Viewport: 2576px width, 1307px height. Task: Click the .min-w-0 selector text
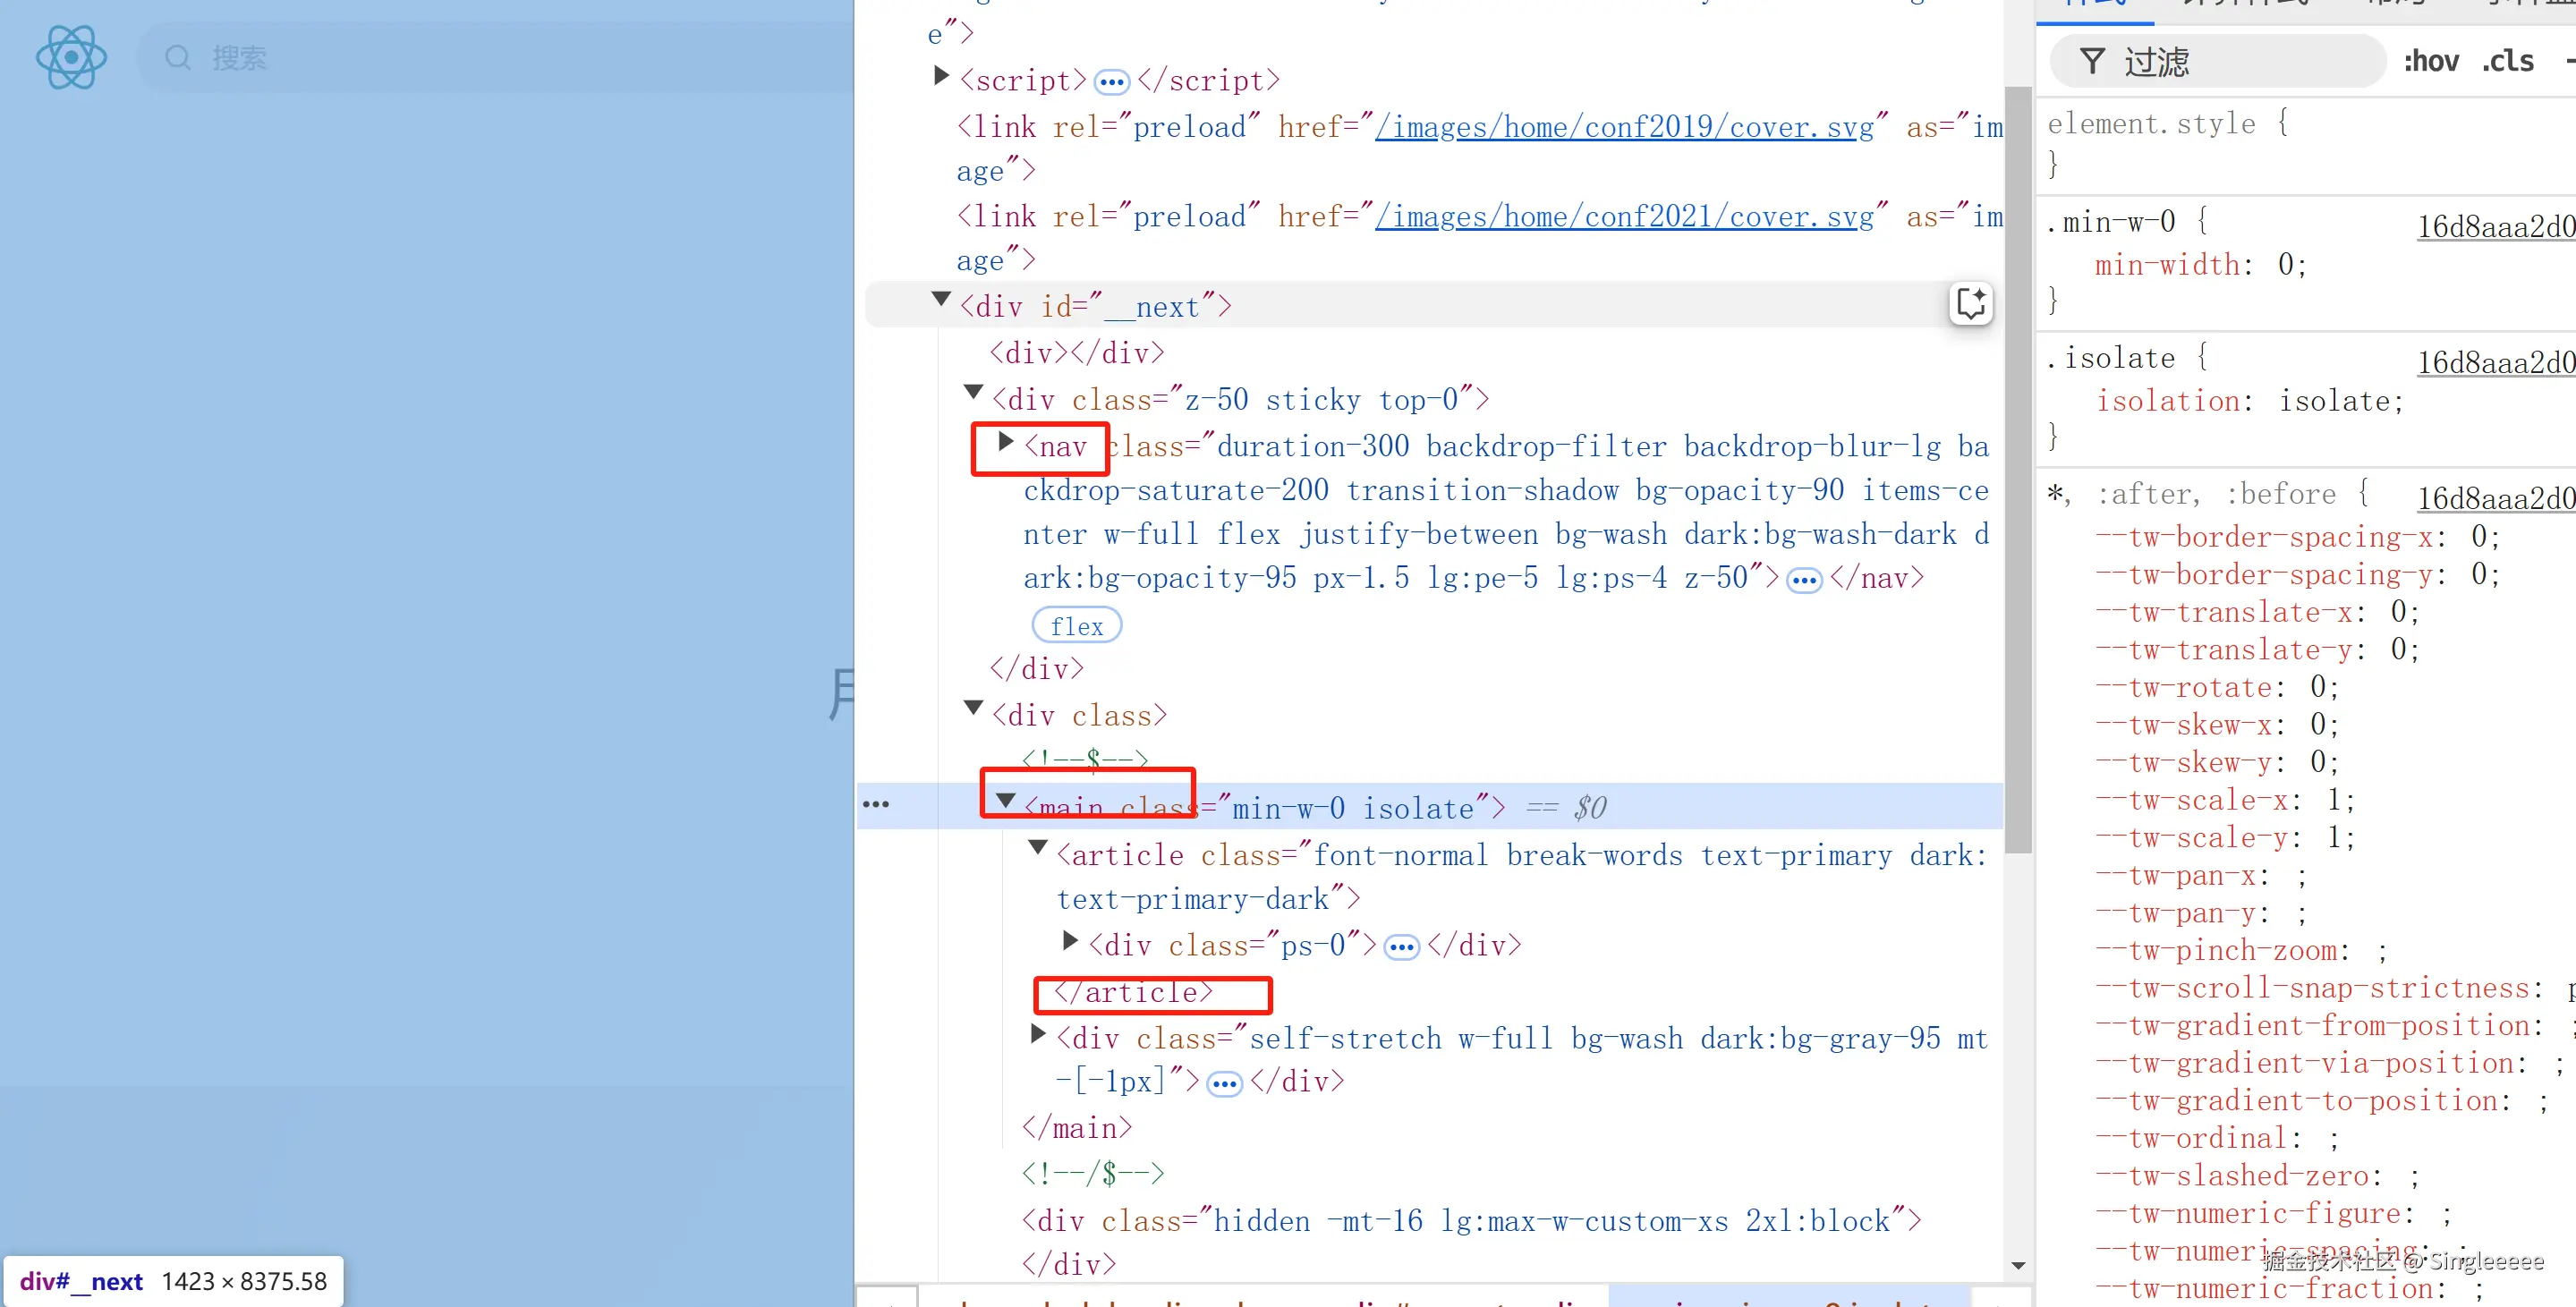tap(2111, 222)
